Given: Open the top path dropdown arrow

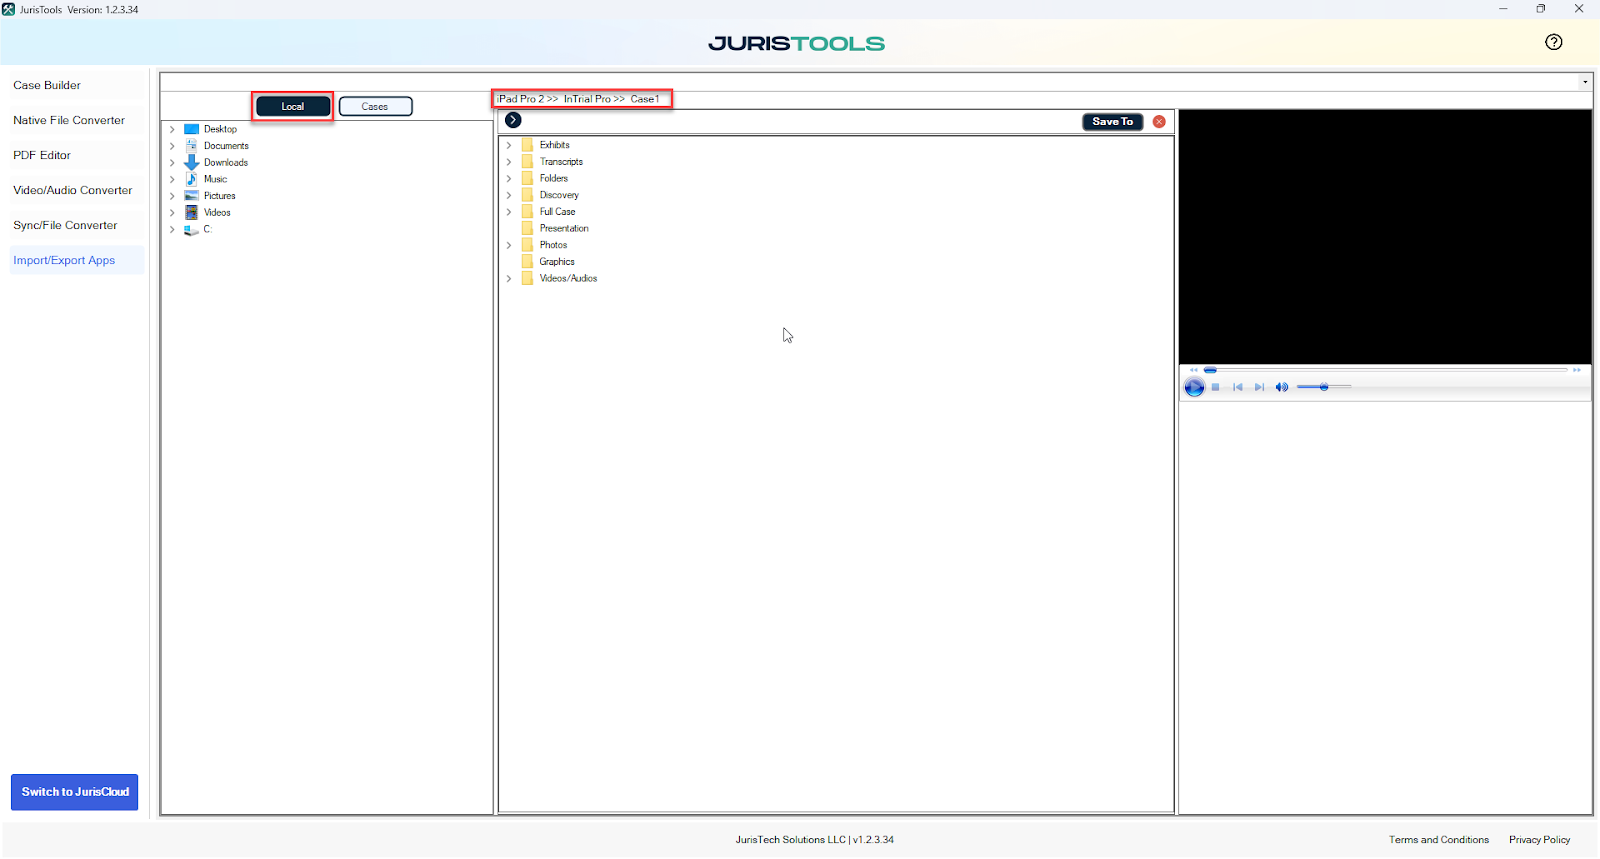Looking at the screenshot, I should point(1585,82).
